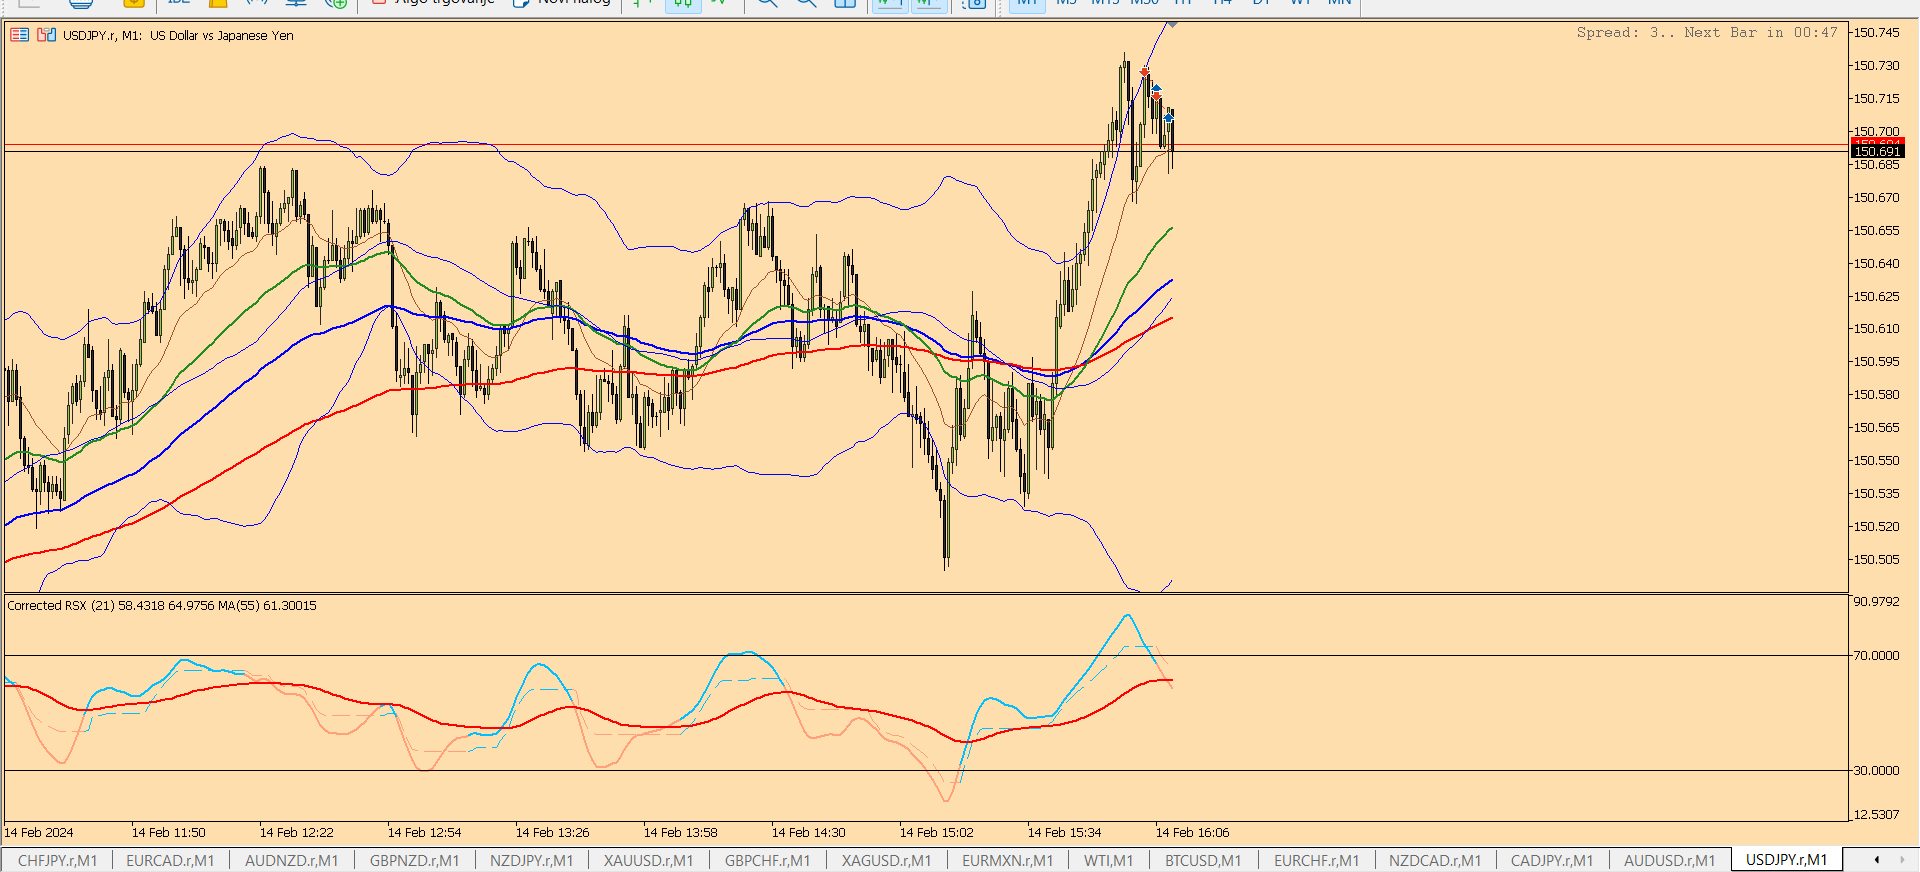
Task: Click the 'Spread: 3.. Next Bar in 00:47' text
Action: click(x=1707, y=32)
